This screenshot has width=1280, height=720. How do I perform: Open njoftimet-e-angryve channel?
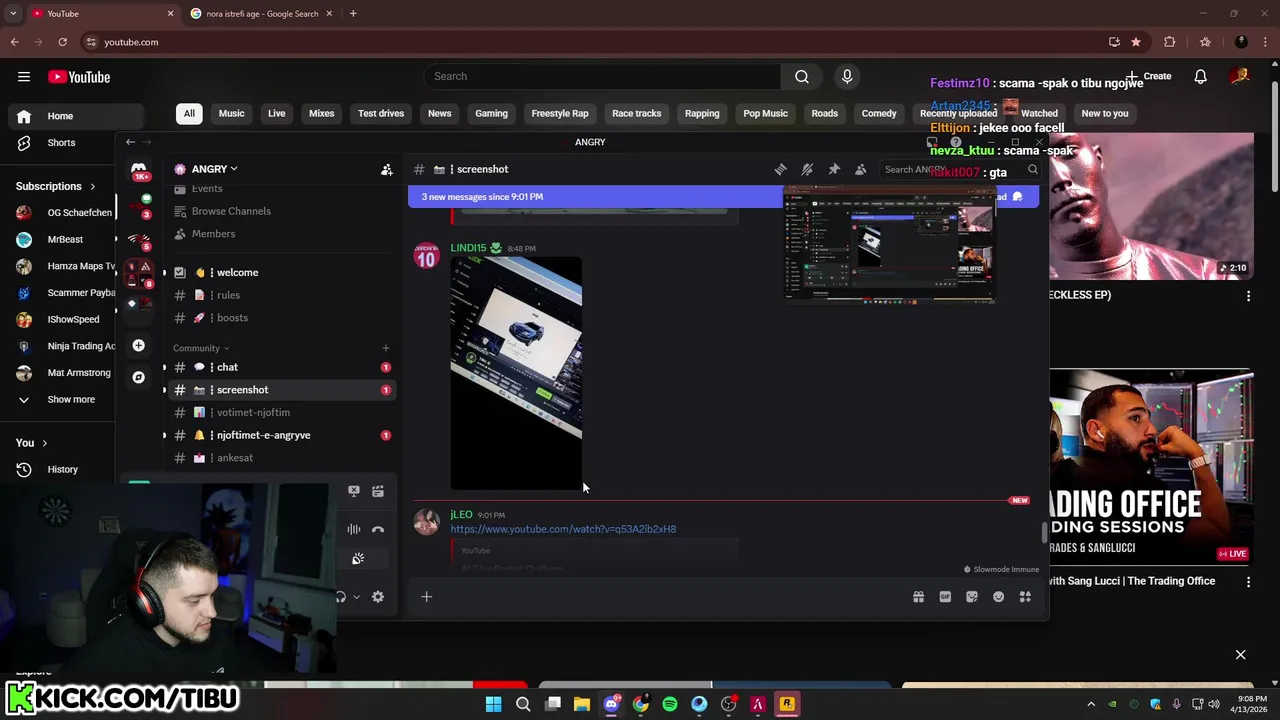[280, 435]
